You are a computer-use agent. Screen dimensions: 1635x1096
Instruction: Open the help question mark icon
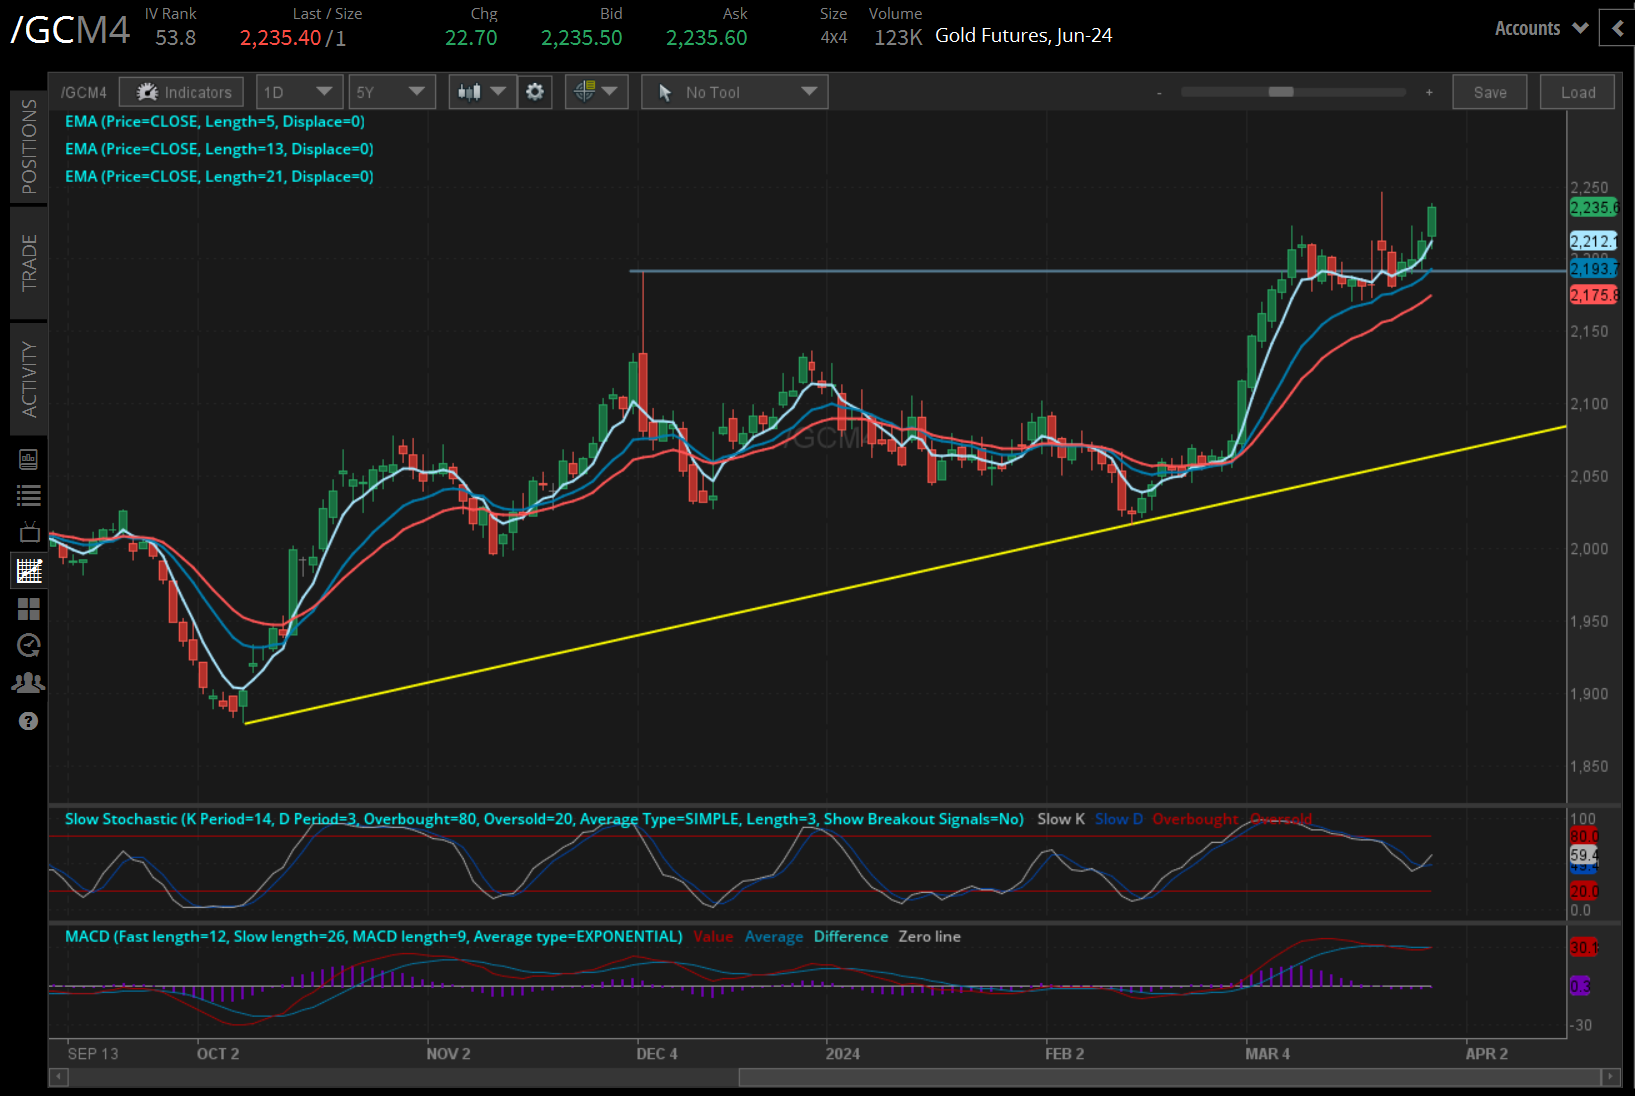coord(28,721)
